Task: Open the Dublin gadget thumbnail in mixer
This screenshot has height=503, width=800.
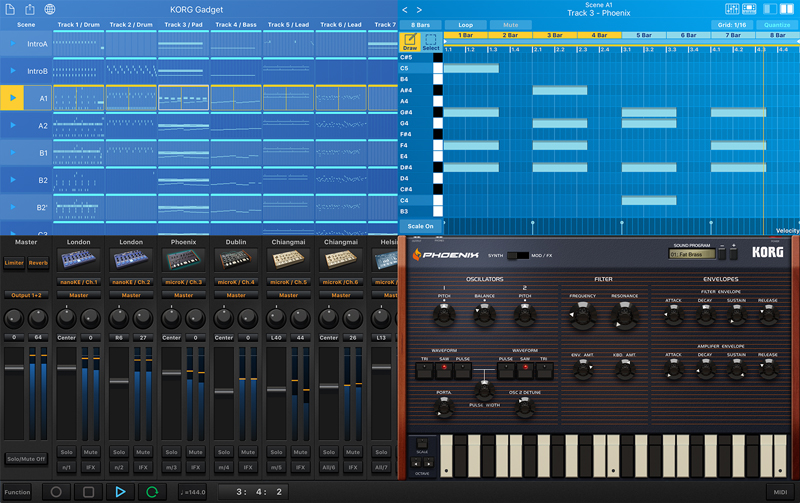Action: click(236, 260)
